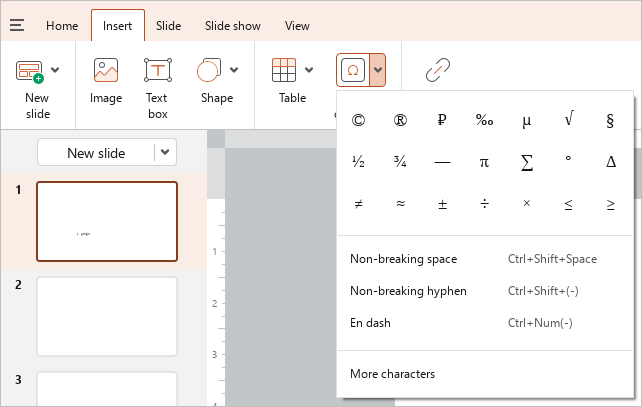Insert the micro µ symbol
Viewport: 642px width, 407px height.
point(527,120)
